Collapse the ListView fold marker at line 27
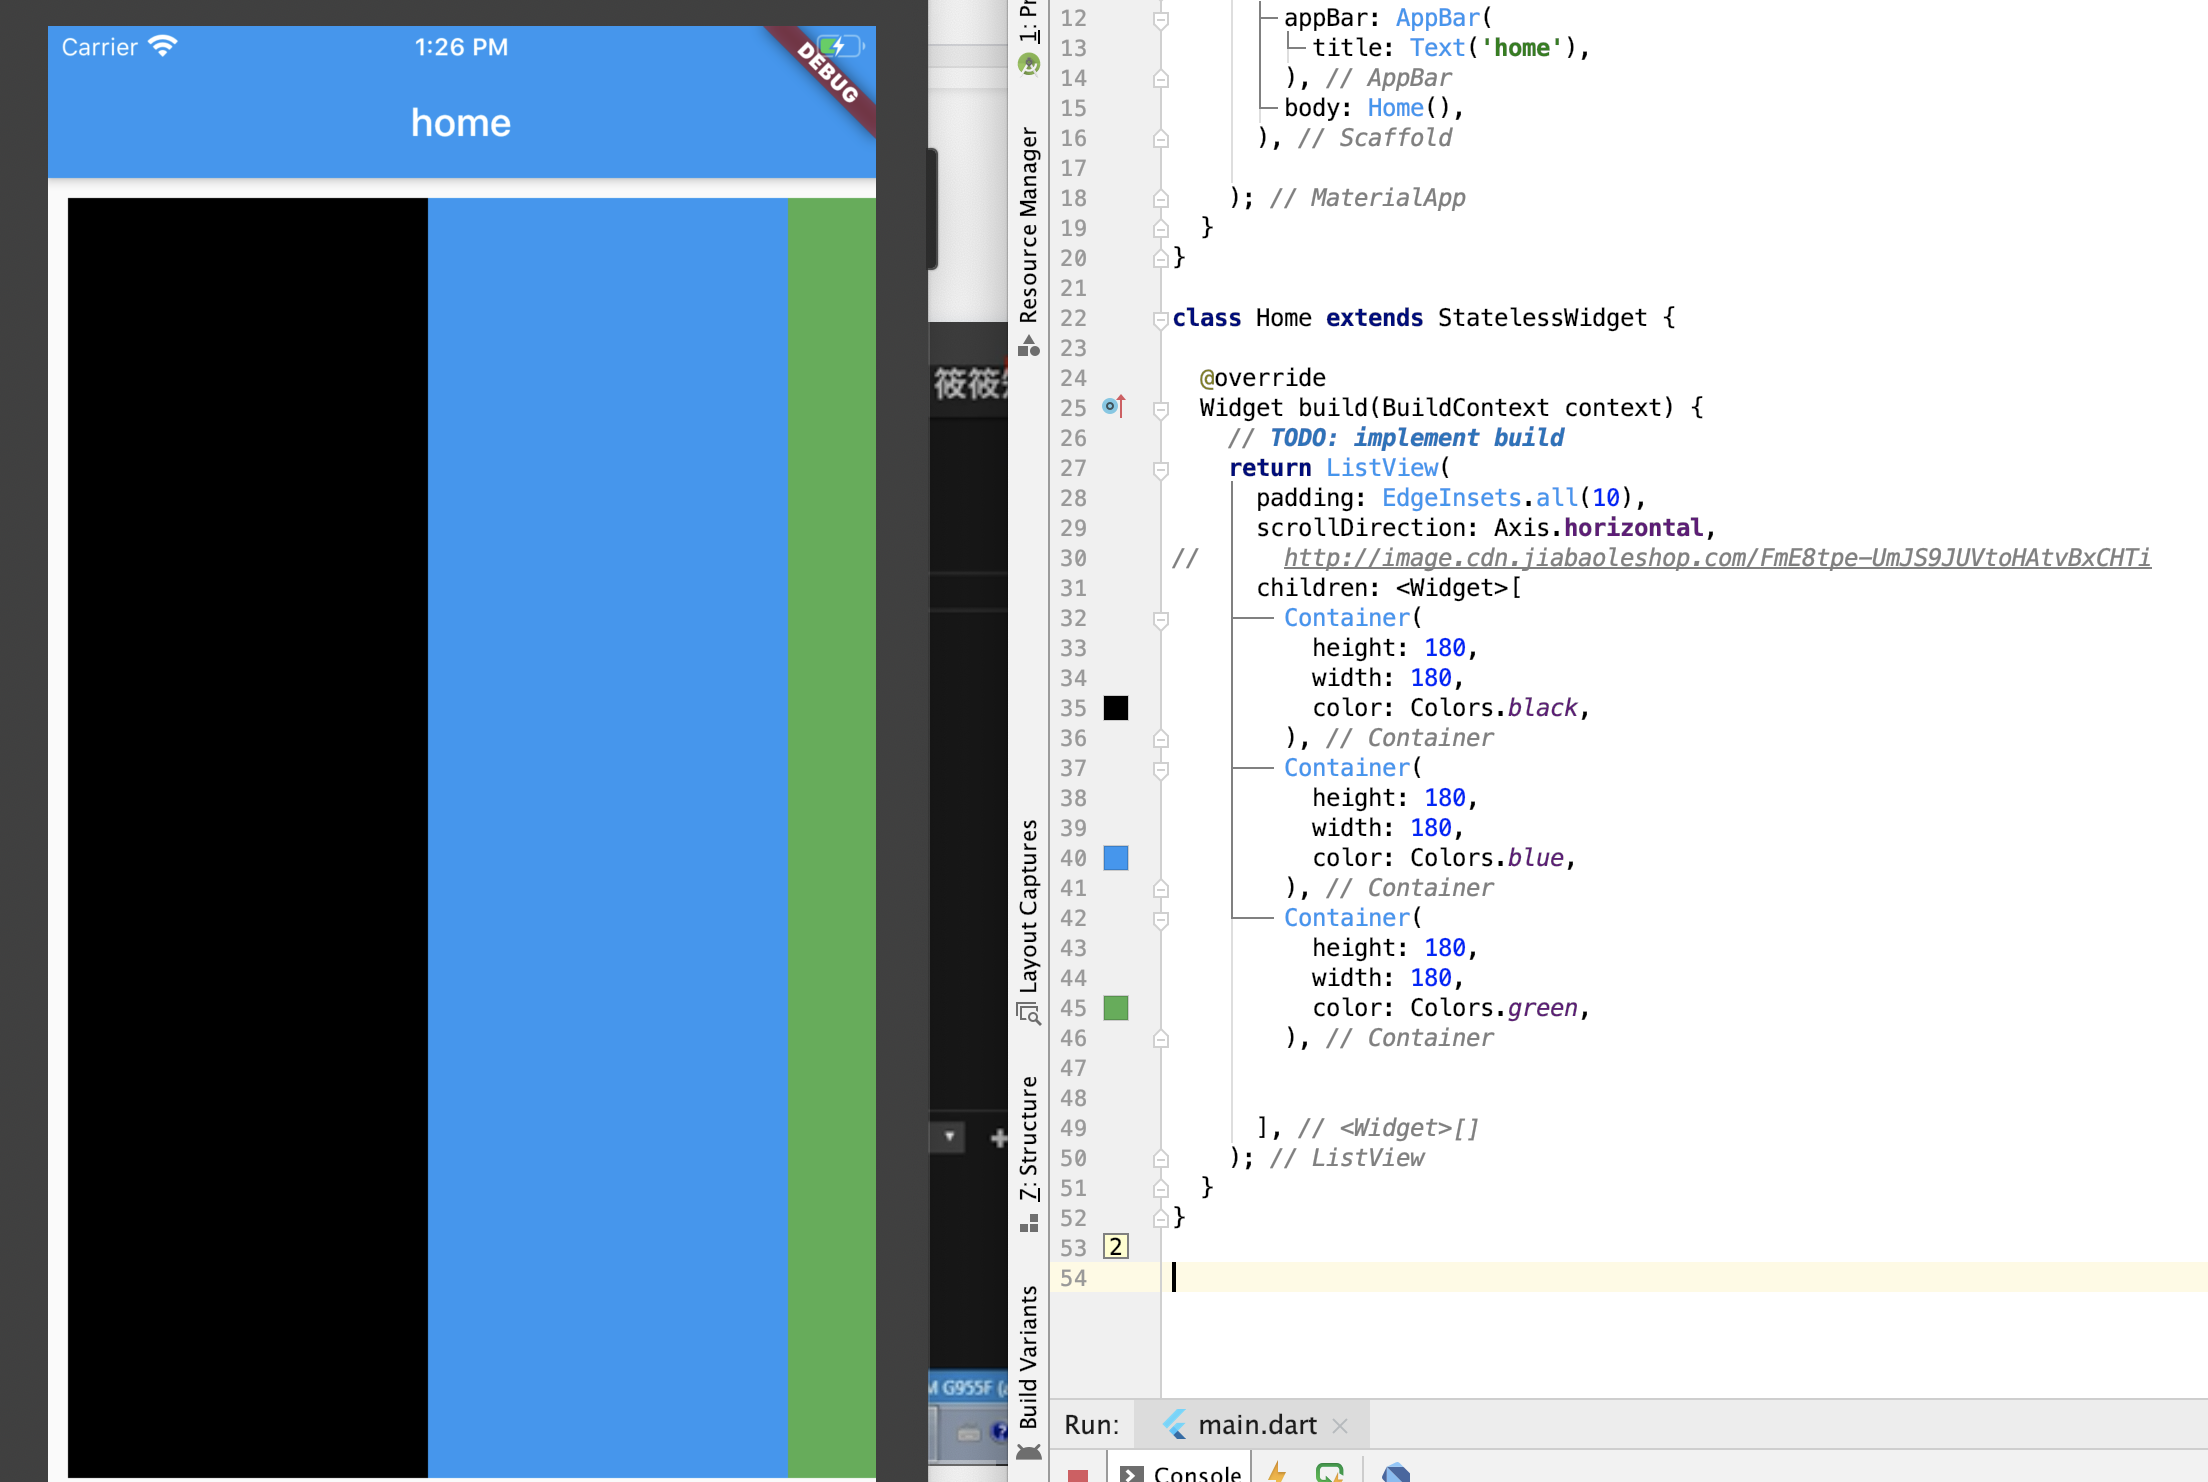Screen dimensions: 2208x1482 click(1161, 469)
